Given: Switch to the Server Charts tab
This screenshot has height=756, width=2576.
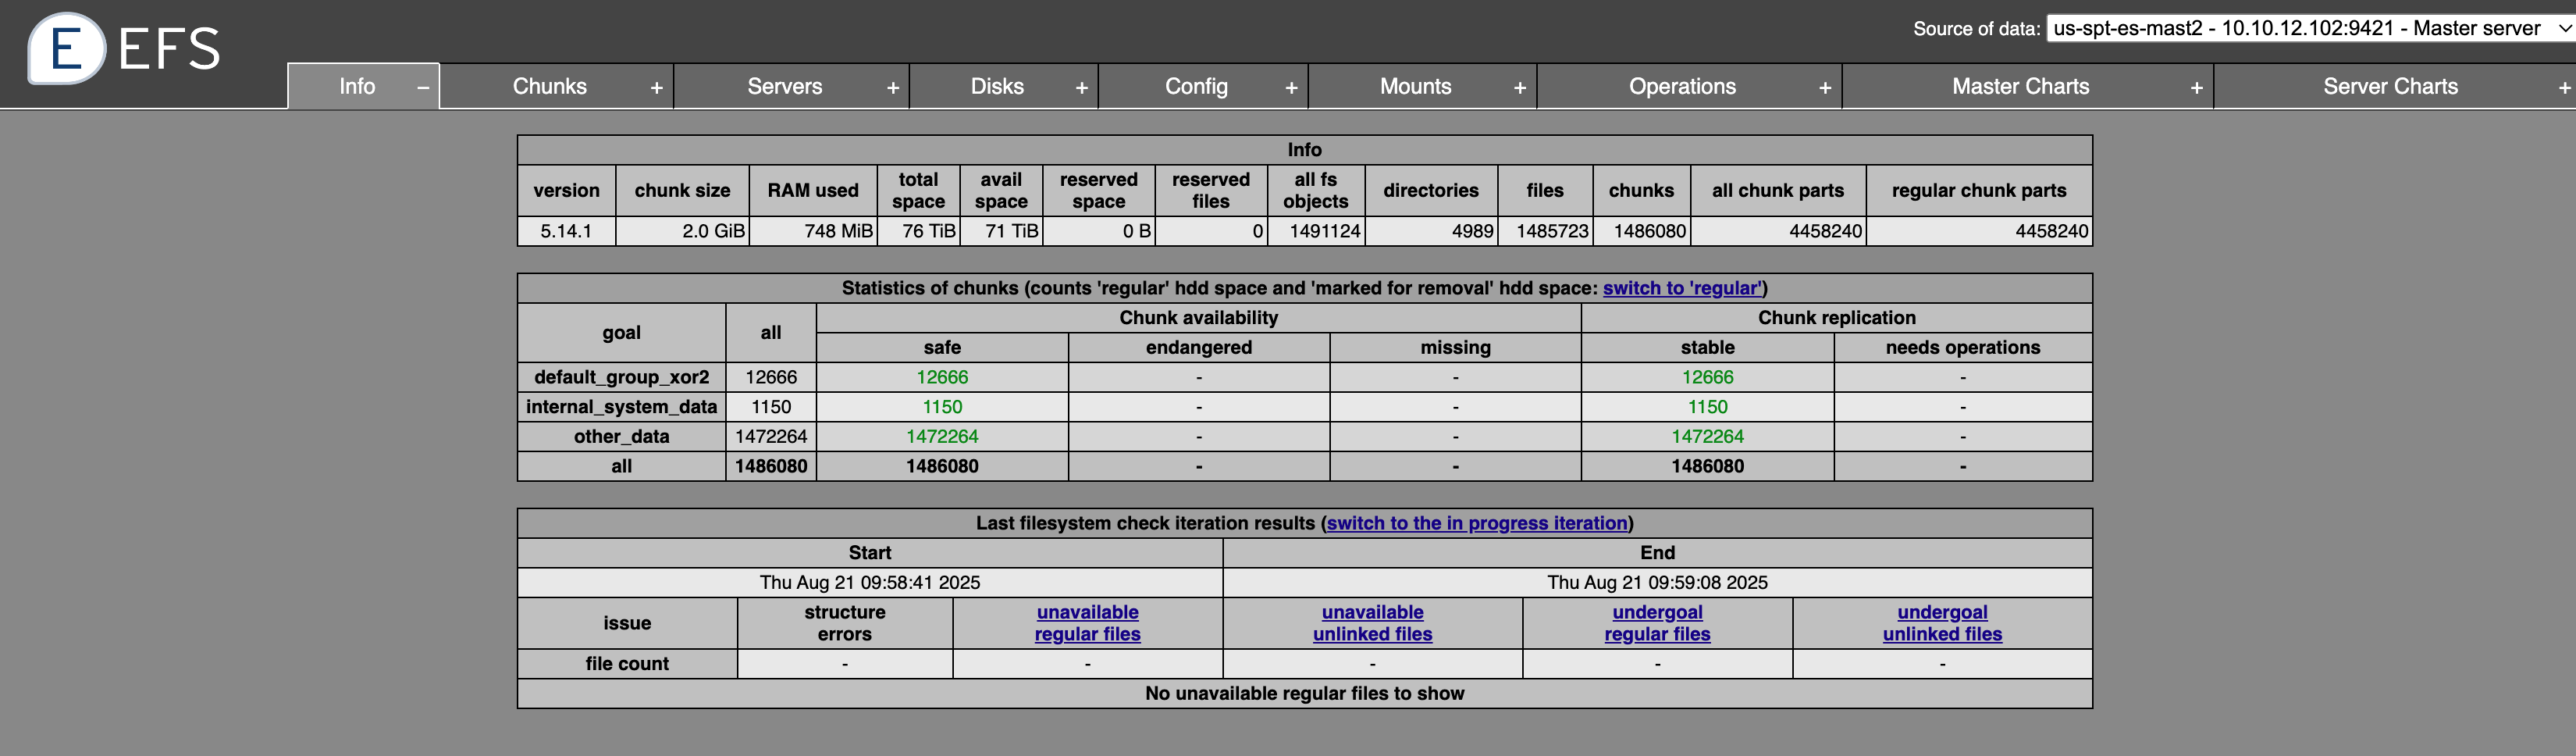Looking at the screenshot, I should coord(2391,86).
